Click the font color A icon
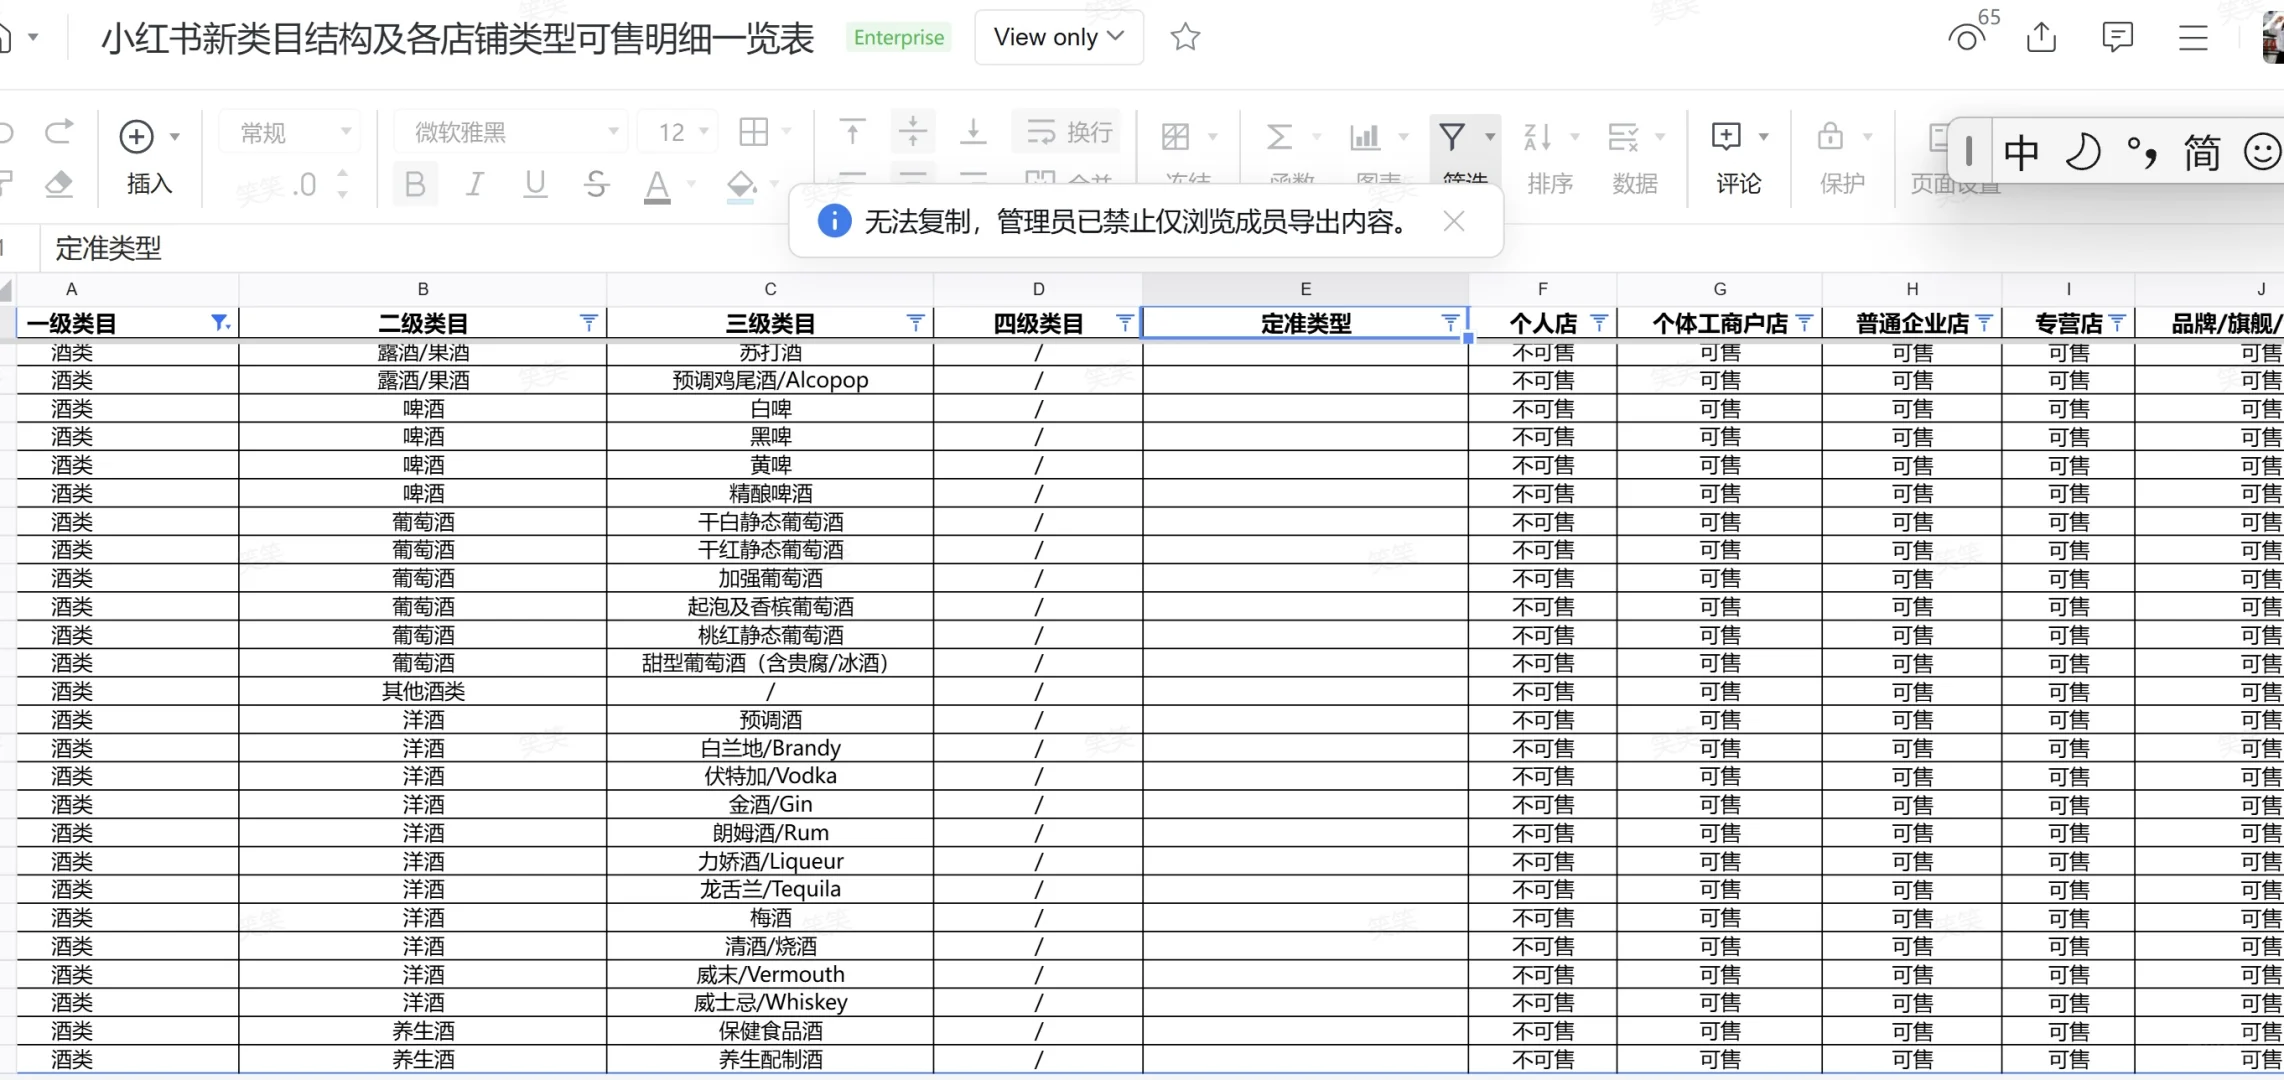 (657, 186)
